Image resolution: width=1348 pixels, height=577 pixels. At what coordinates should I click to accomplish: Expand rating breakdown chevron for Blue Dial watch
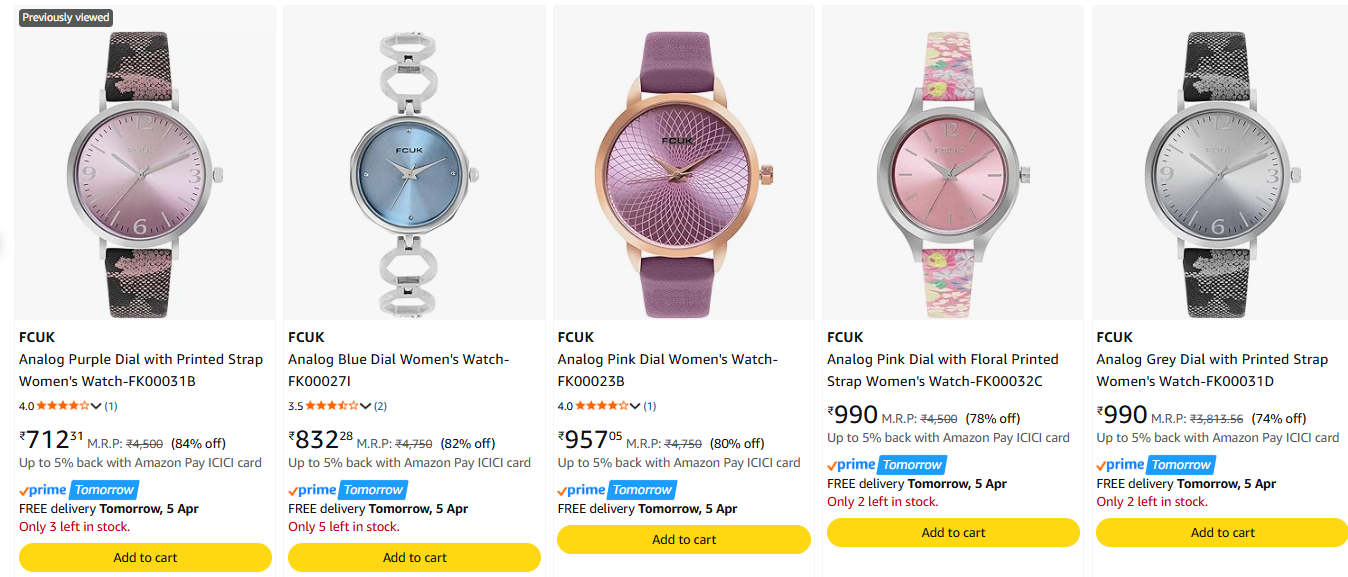(x=366, y=406)
